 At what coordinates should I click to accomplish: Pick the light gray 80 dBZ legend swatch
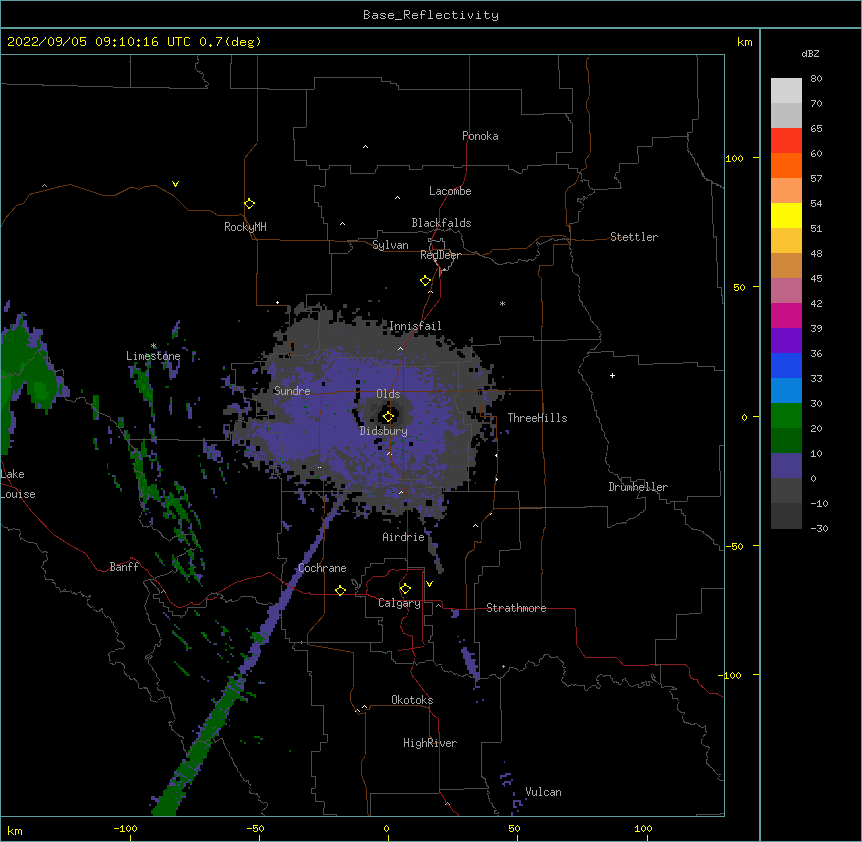point(786,91)
